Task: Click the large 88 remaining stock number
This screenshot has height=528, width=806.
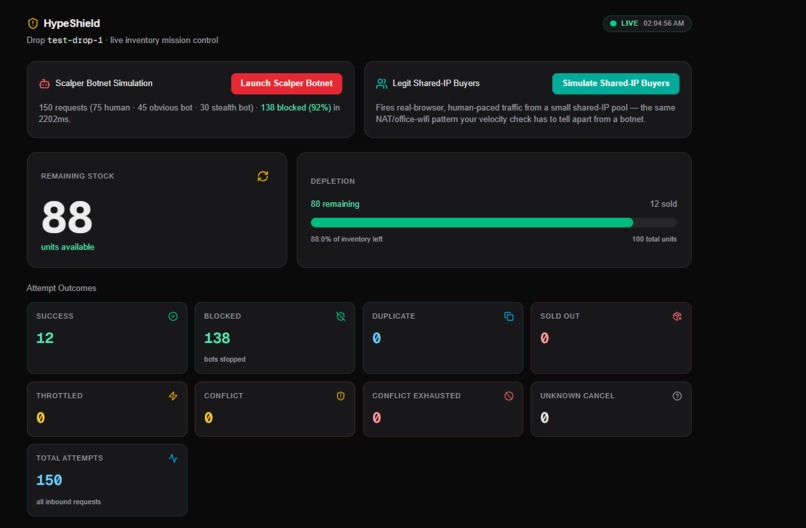Action: coord(67,217)
